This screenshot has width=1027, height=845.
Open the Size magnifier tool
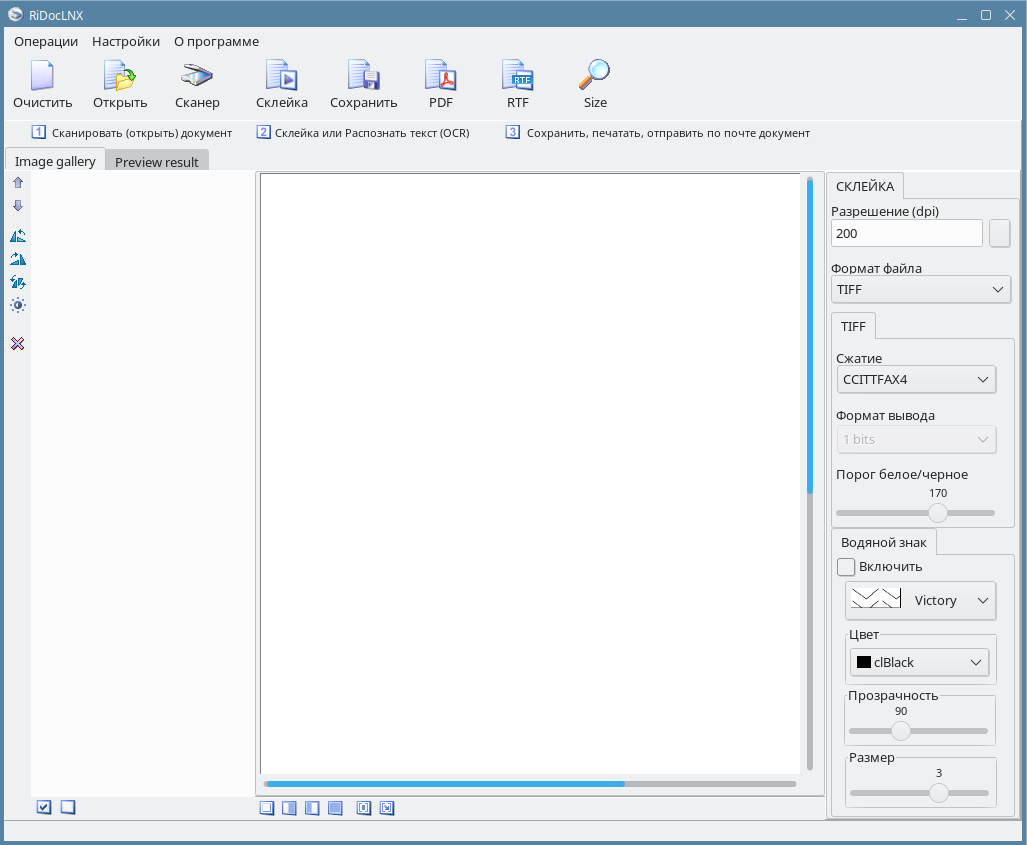point(595,84)
